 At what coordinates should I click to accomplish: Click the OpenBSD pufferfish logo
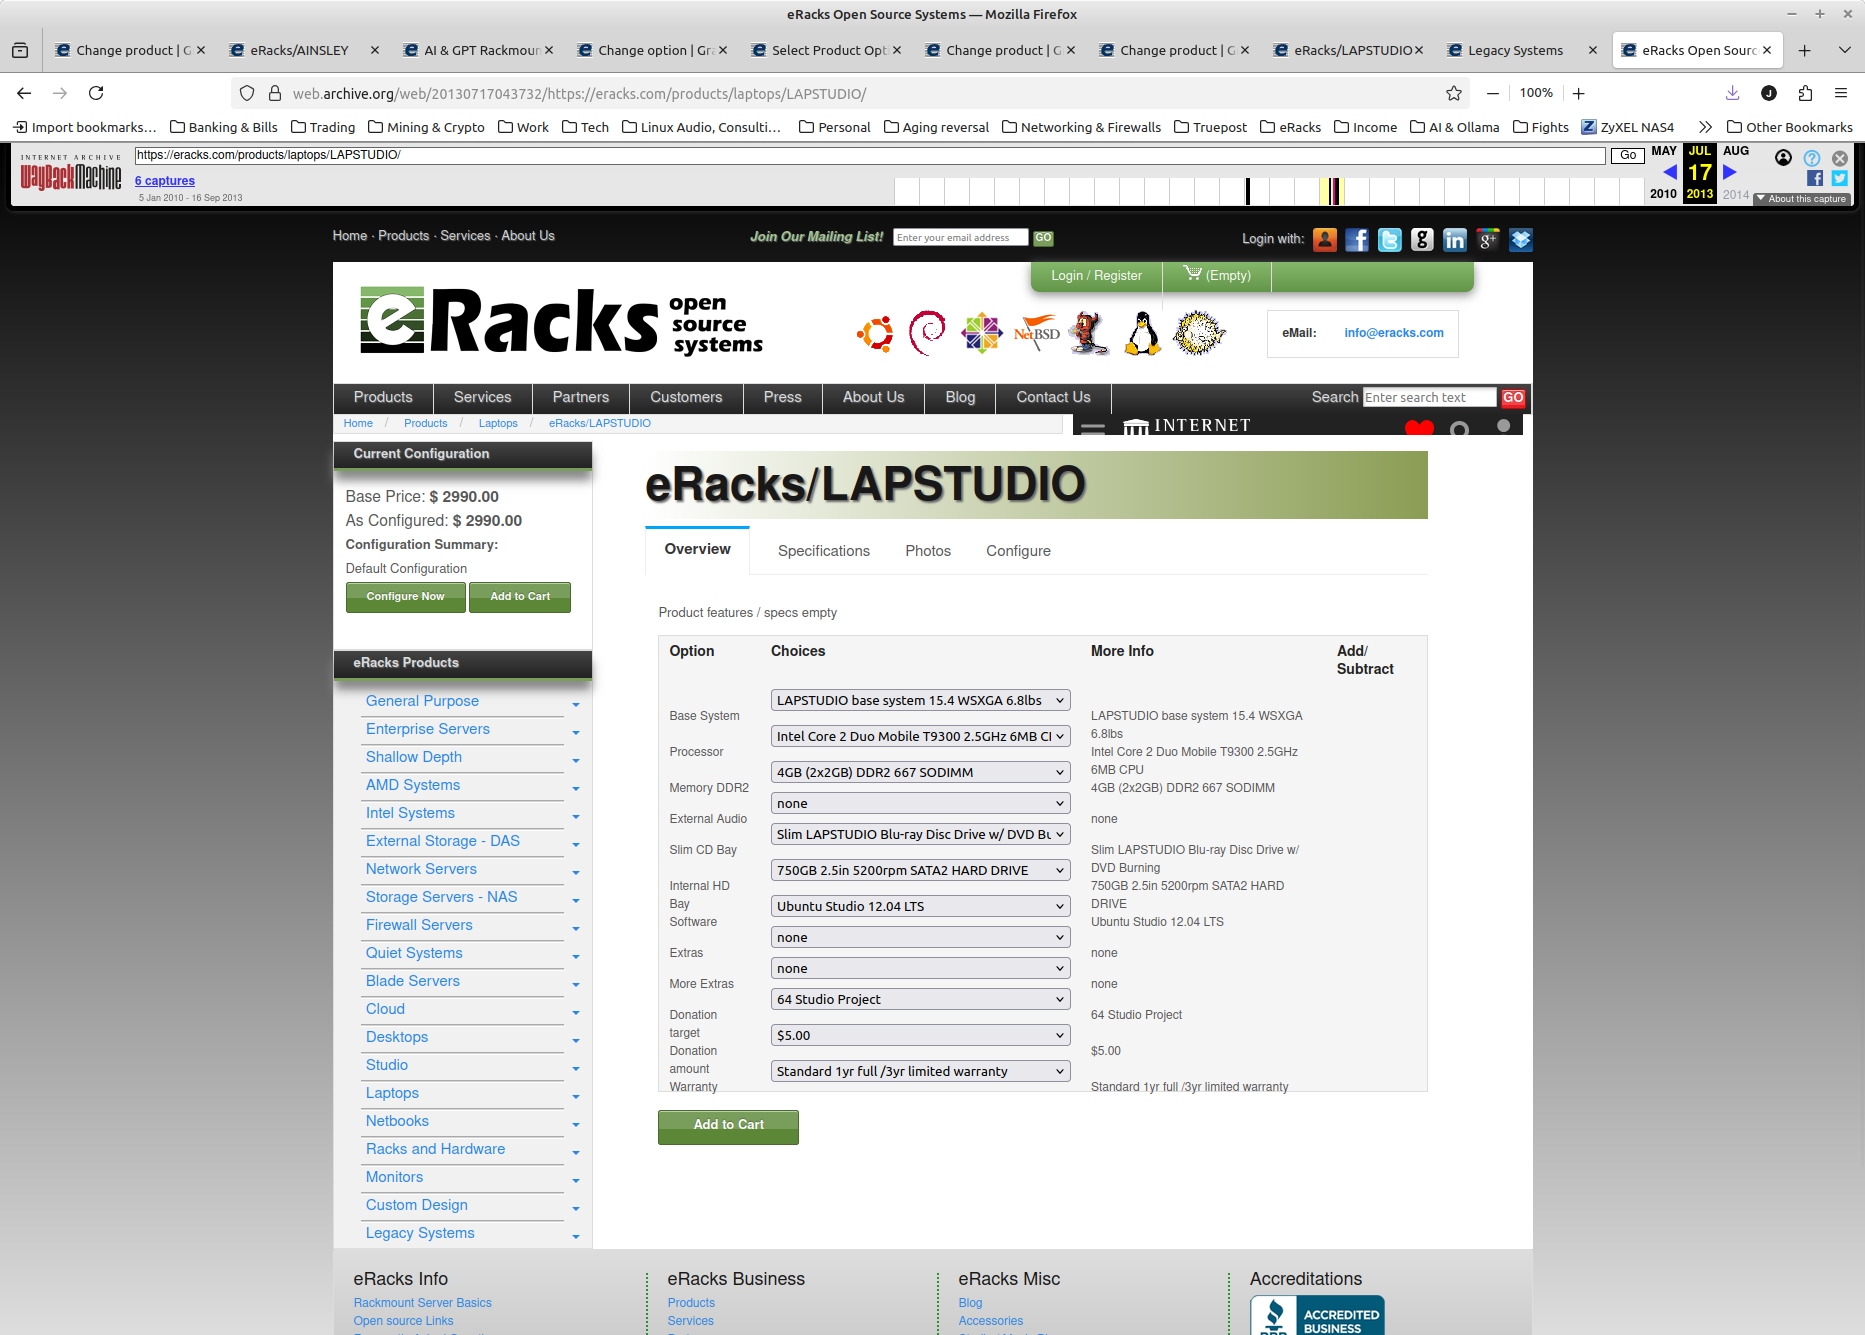point(1199,333)
